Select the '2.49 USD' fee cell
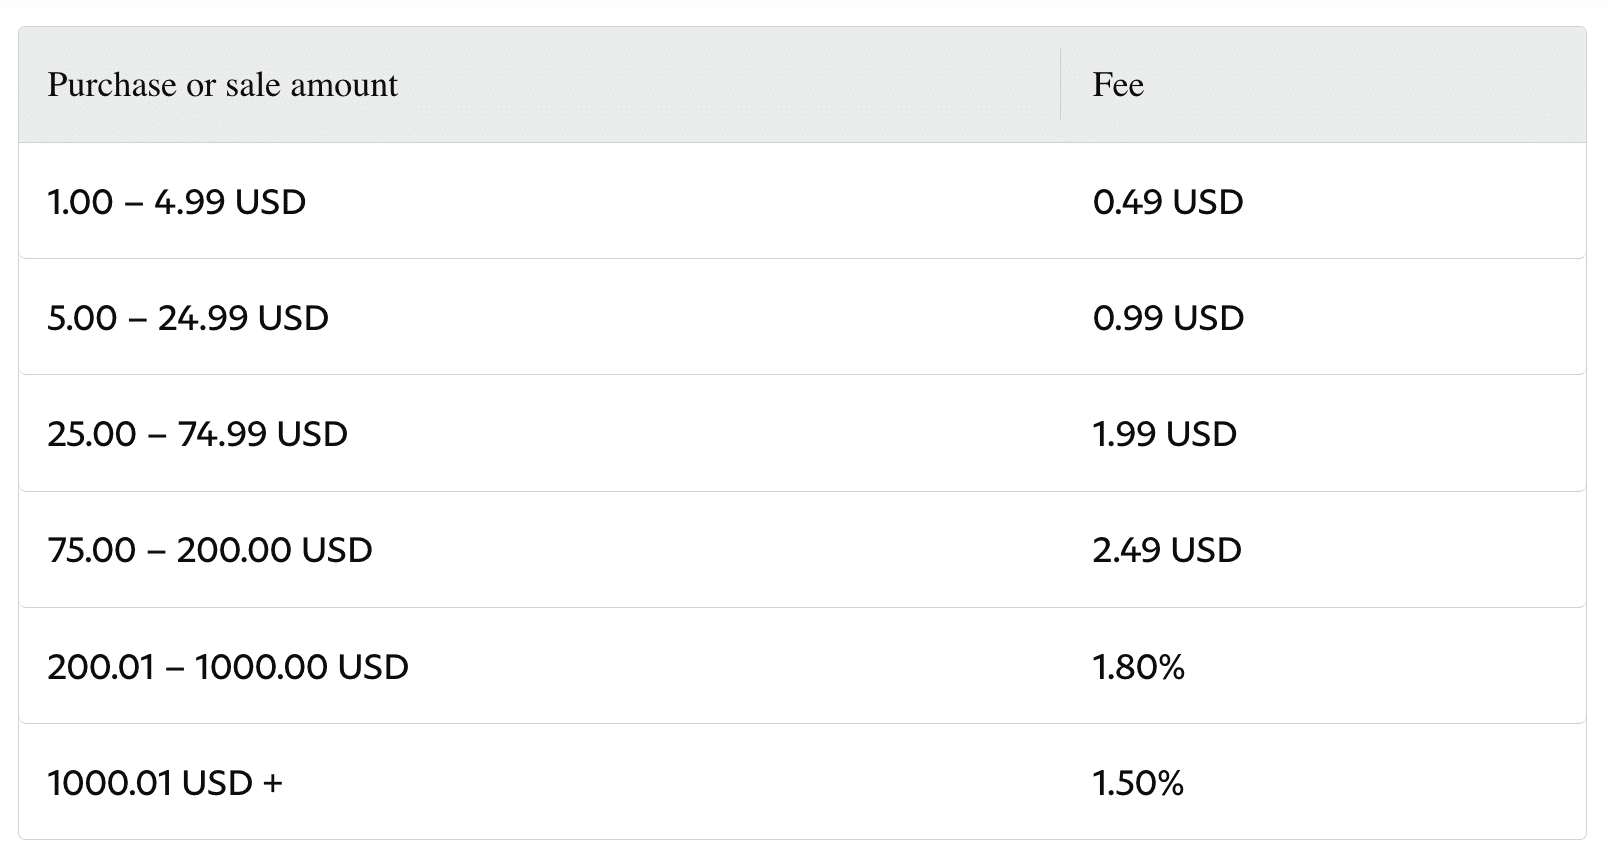Screen dimensions: 1608x868 point(1323,549)
